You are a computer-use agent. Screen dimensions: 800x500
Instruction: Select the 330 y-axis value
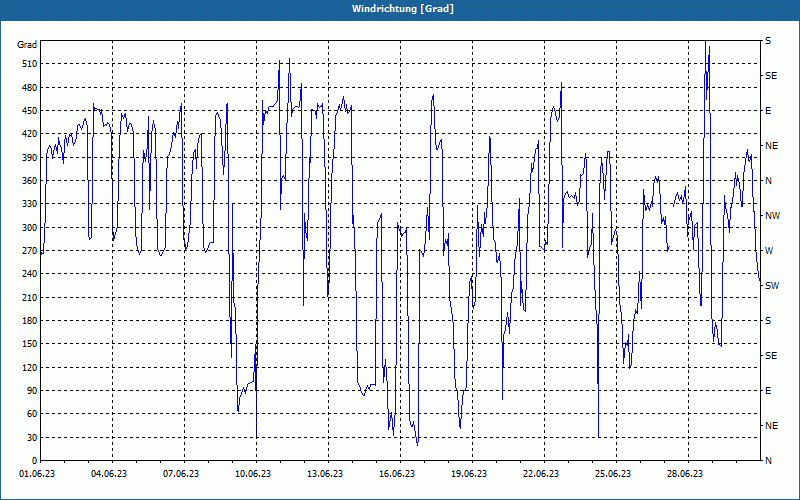pyautogui.click(x=29, y=204)
